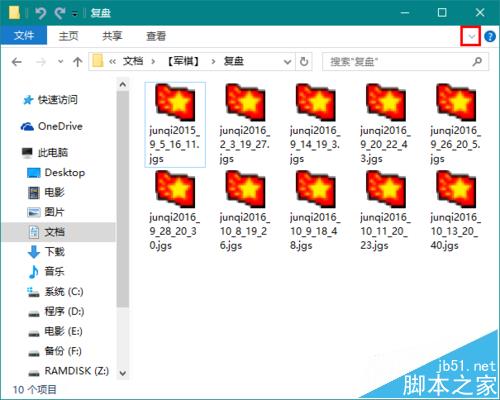Click the Help question mark icon
The image size is (500, 400).
click(490, 36)
